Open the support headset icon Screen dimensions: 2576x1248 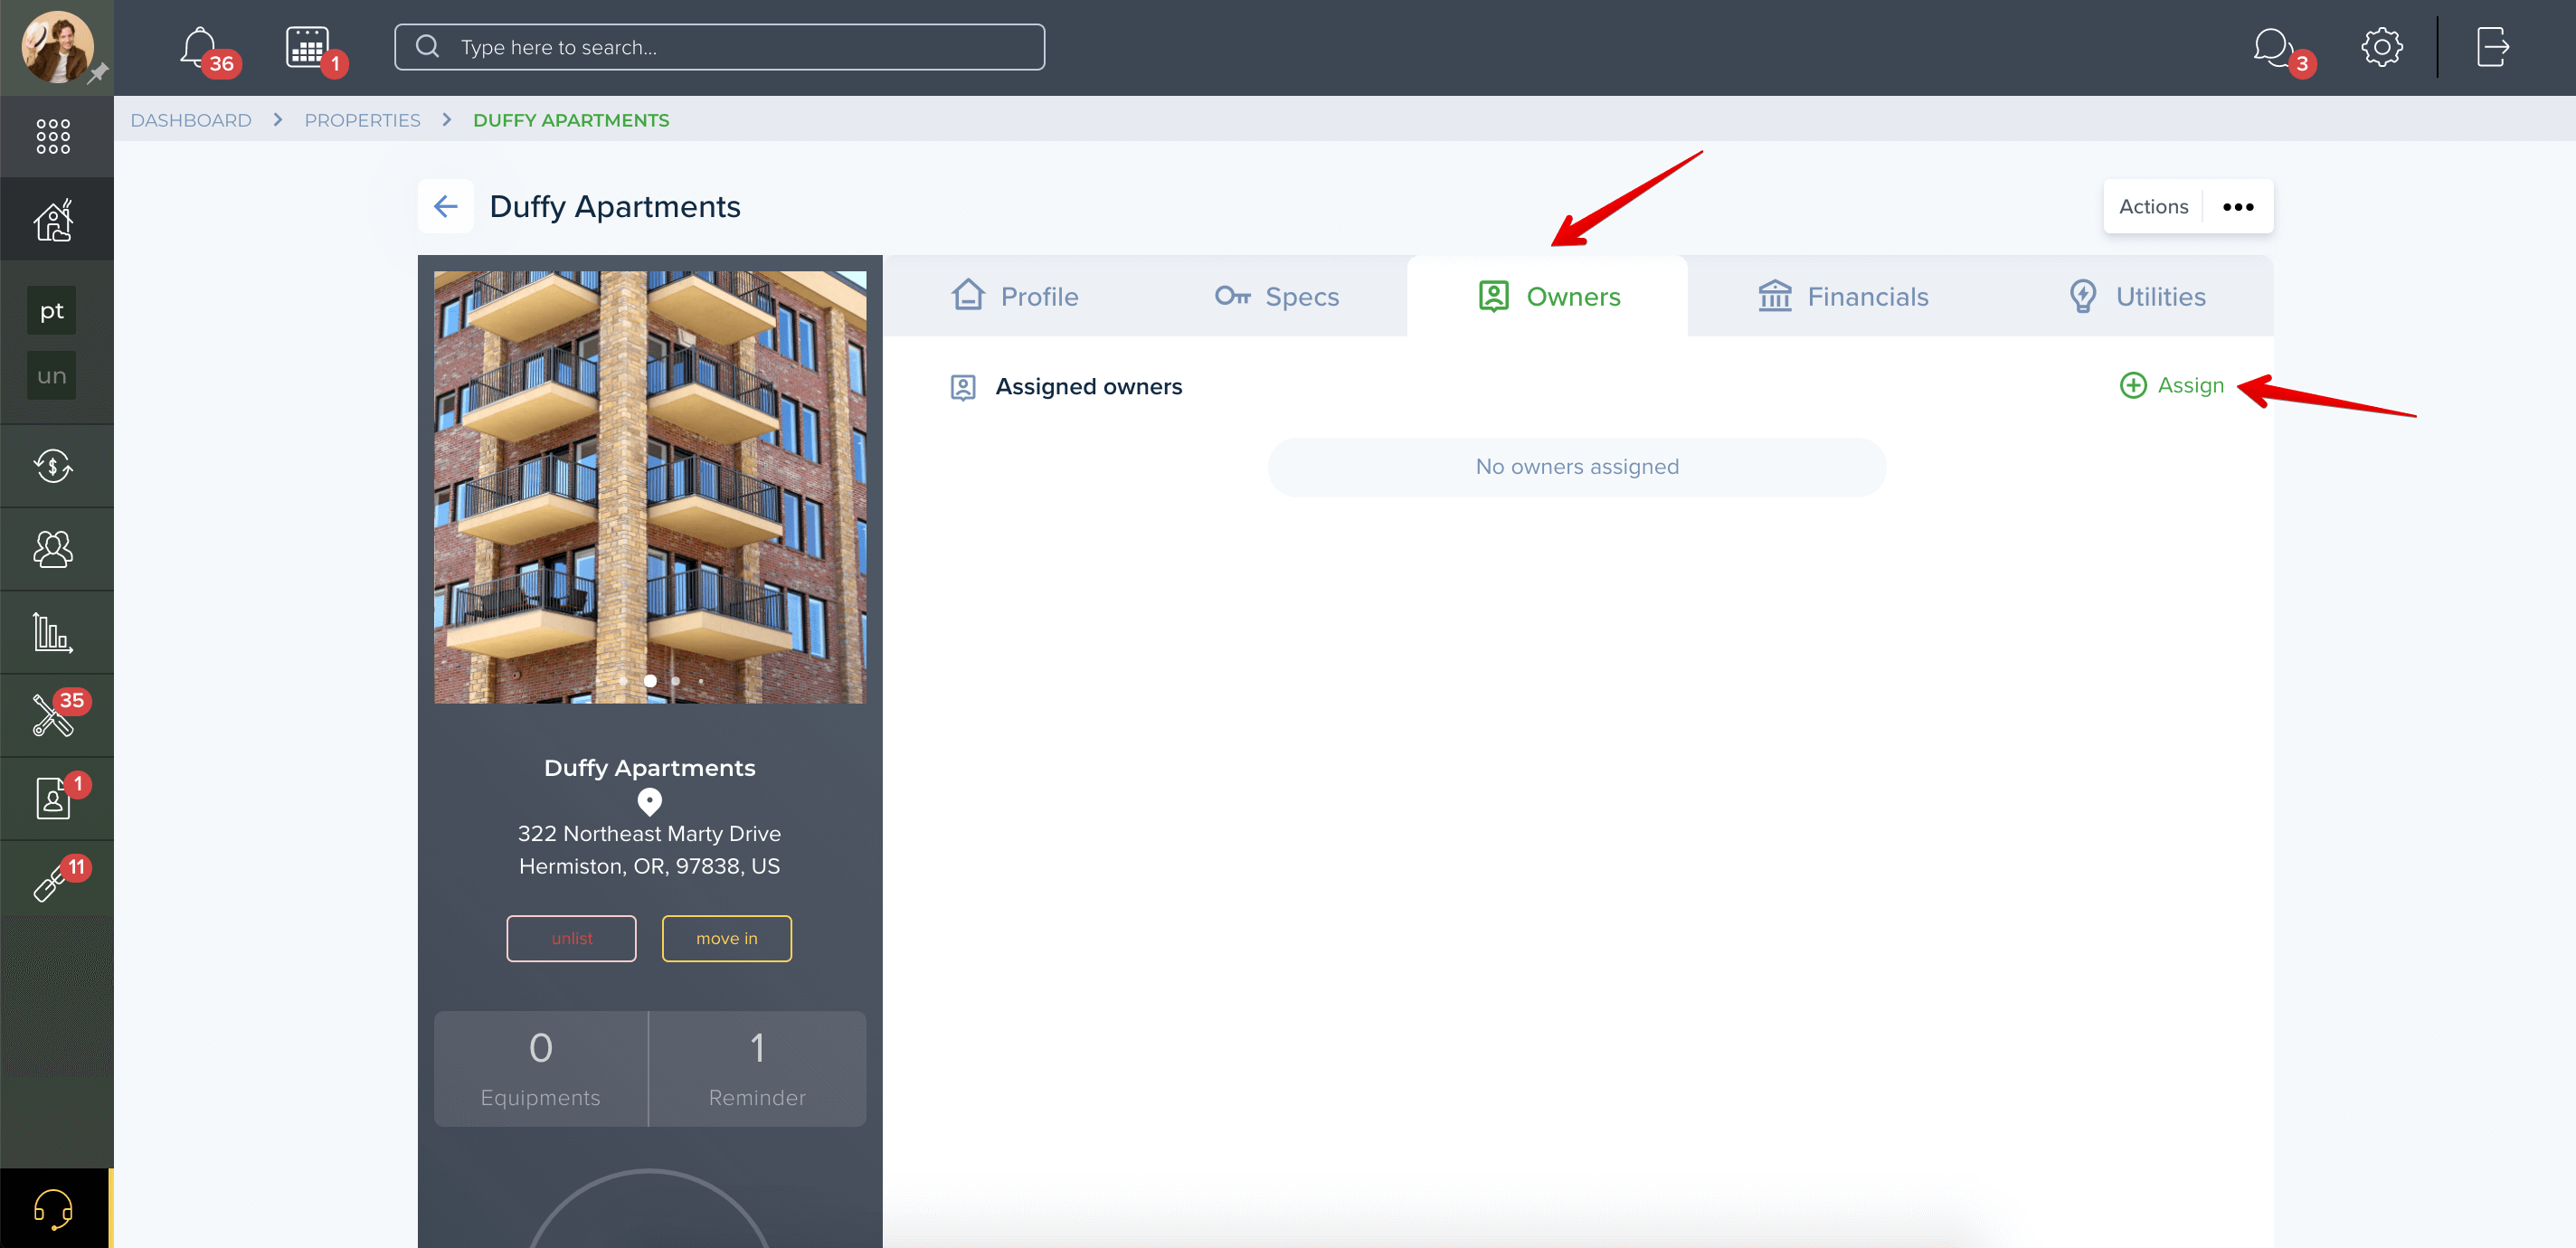(x=53, y=1208)
